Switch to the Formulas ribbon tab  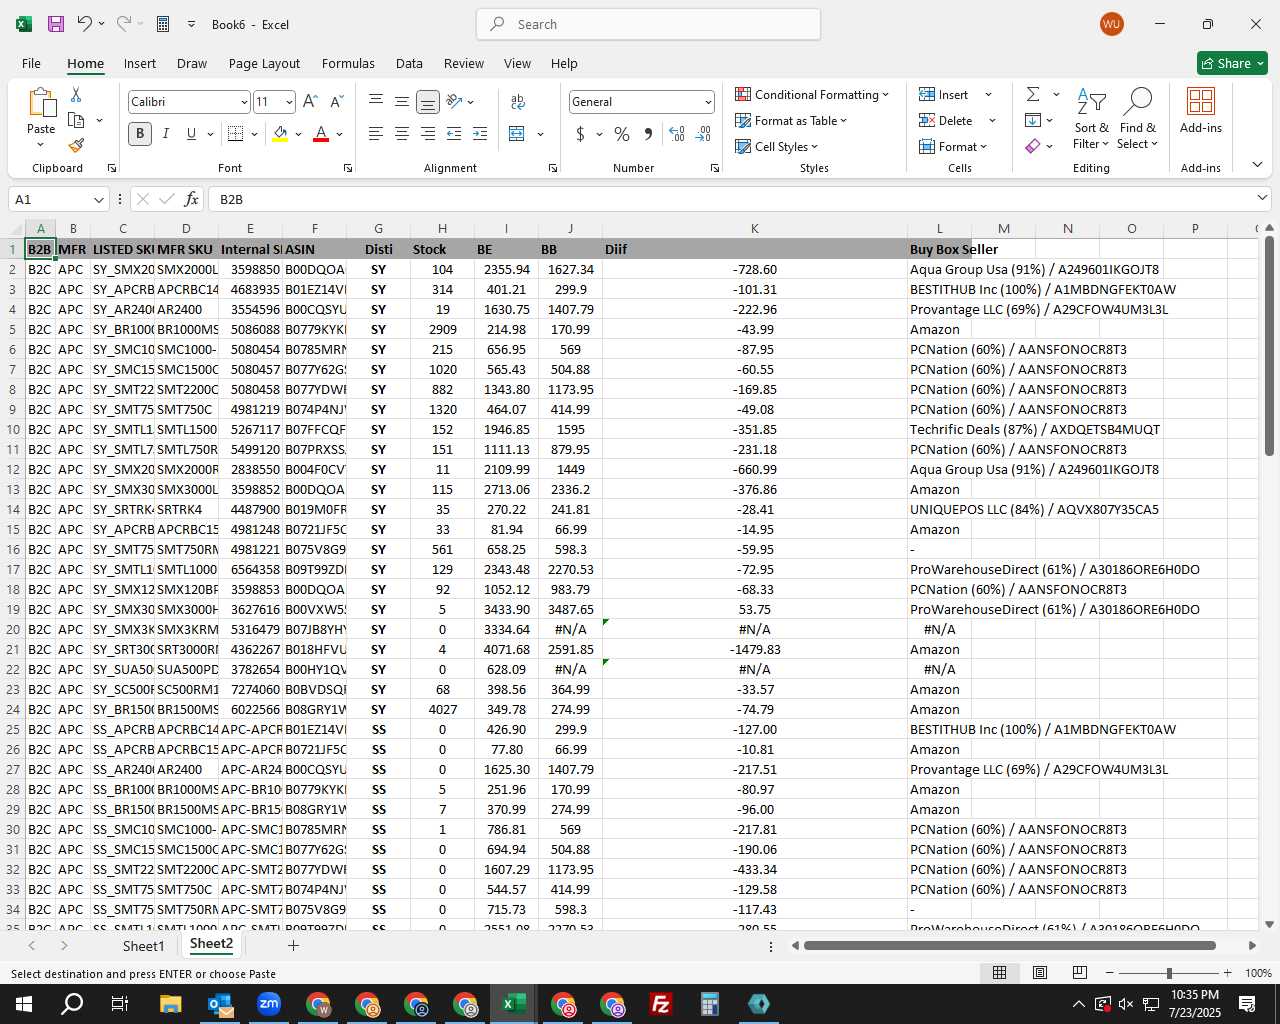(348, 63)
